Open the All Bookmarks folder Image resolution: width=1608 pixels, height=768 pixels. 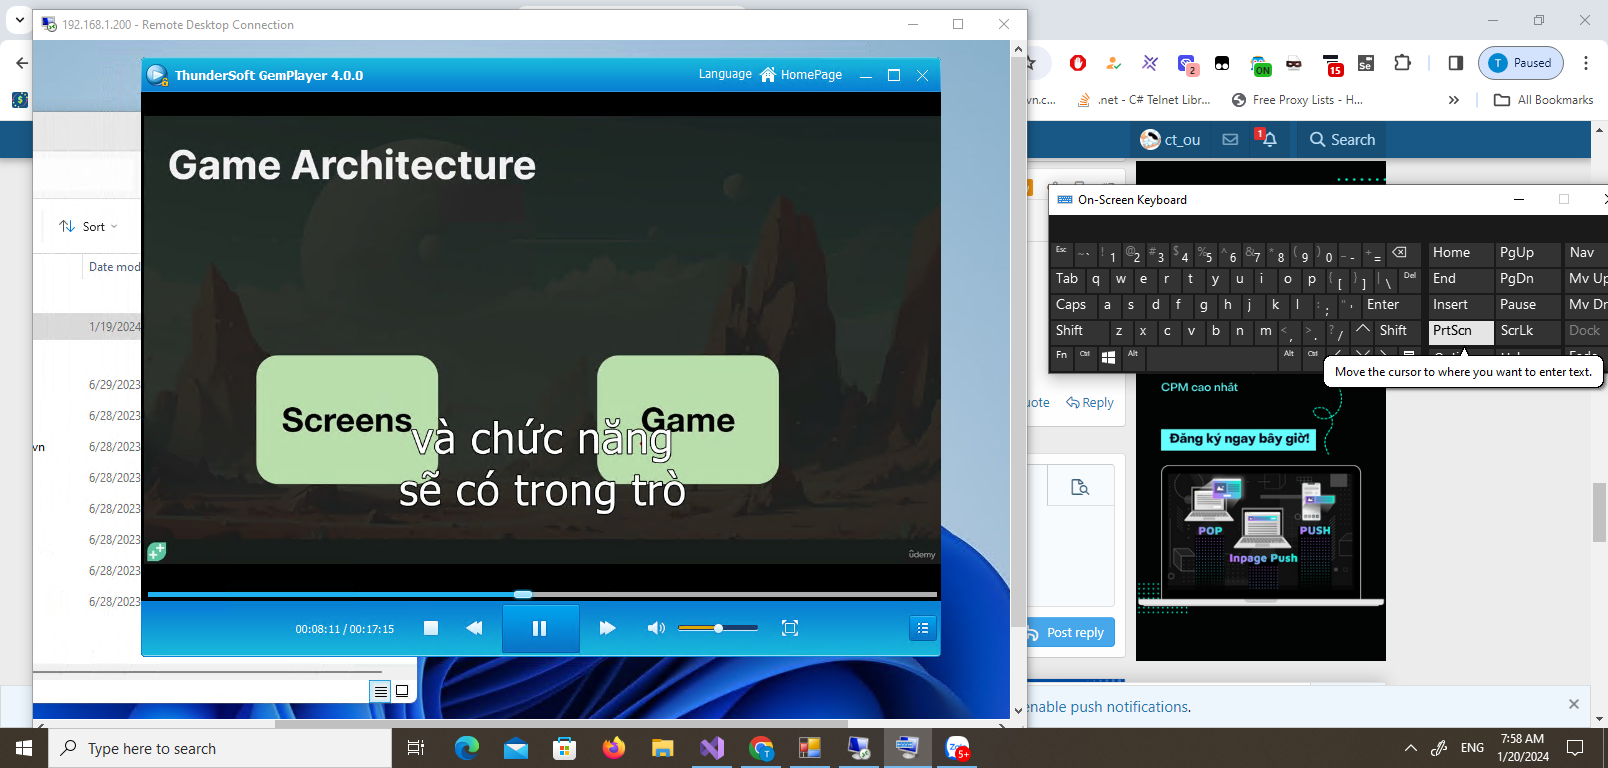click(x=1543, y=100)
